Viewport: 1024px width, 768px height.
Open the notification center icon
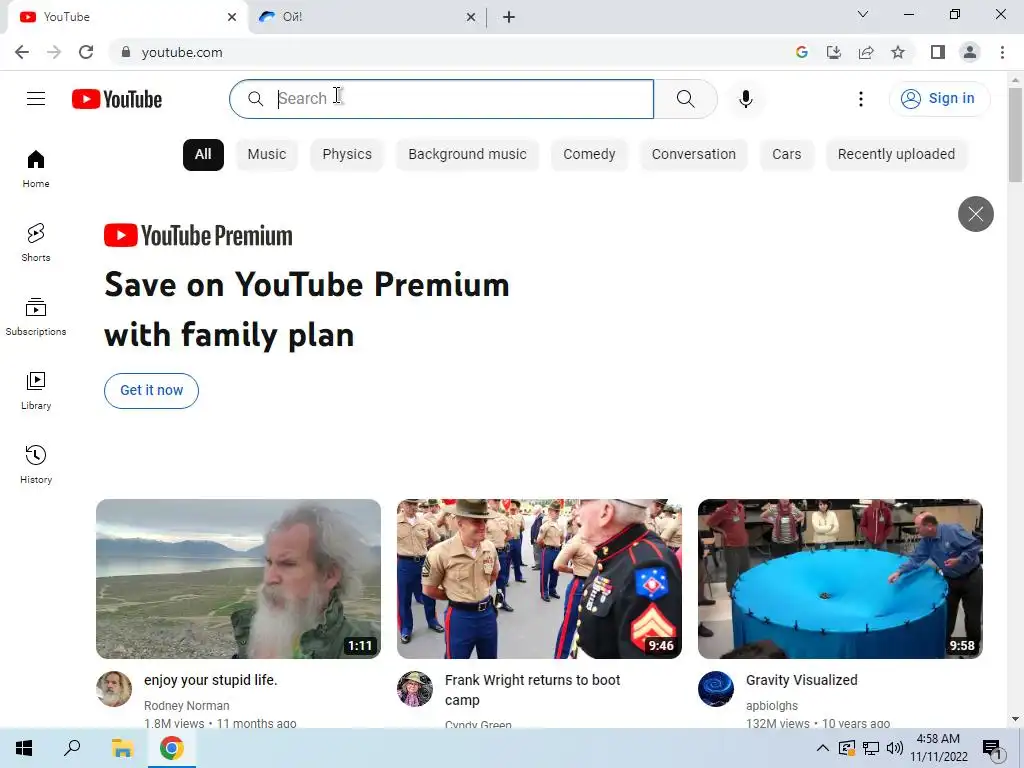pyautogui.click(x=992, y=749)
